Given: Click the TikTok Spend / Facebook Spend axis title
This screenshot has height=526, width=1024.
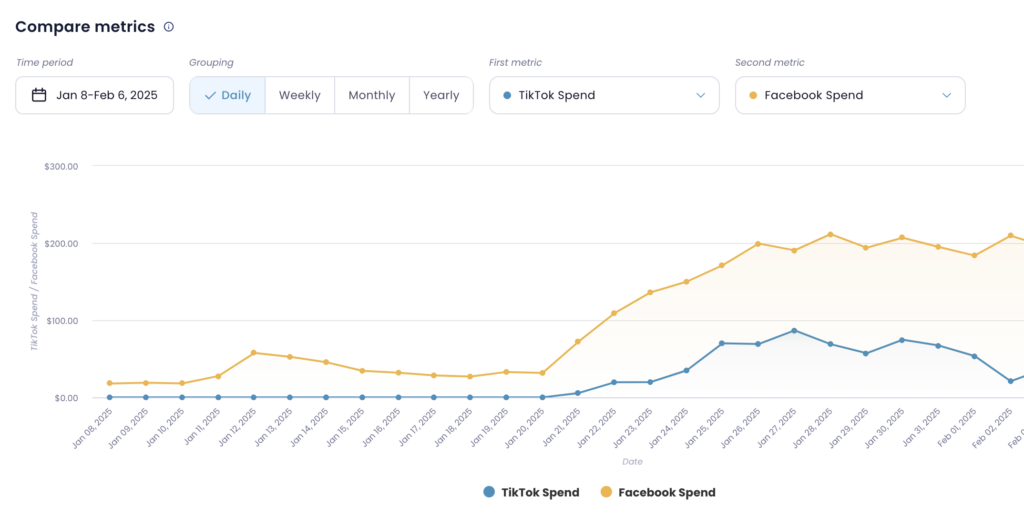Looking at the screenshot, I should [x=35, y=281].
